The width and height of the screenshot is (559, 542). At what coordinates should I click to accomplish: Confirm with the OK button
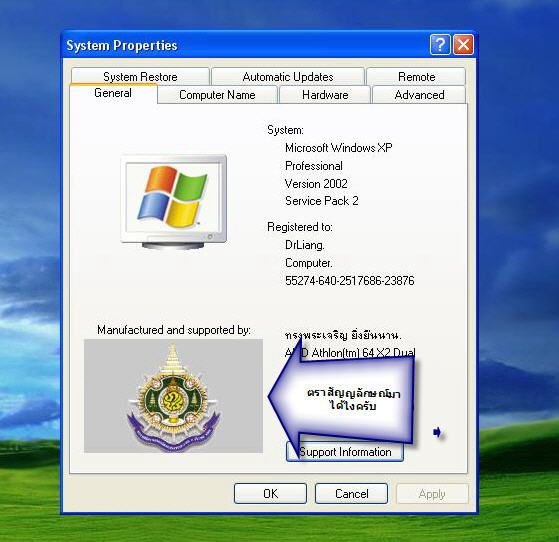point(270,494)
